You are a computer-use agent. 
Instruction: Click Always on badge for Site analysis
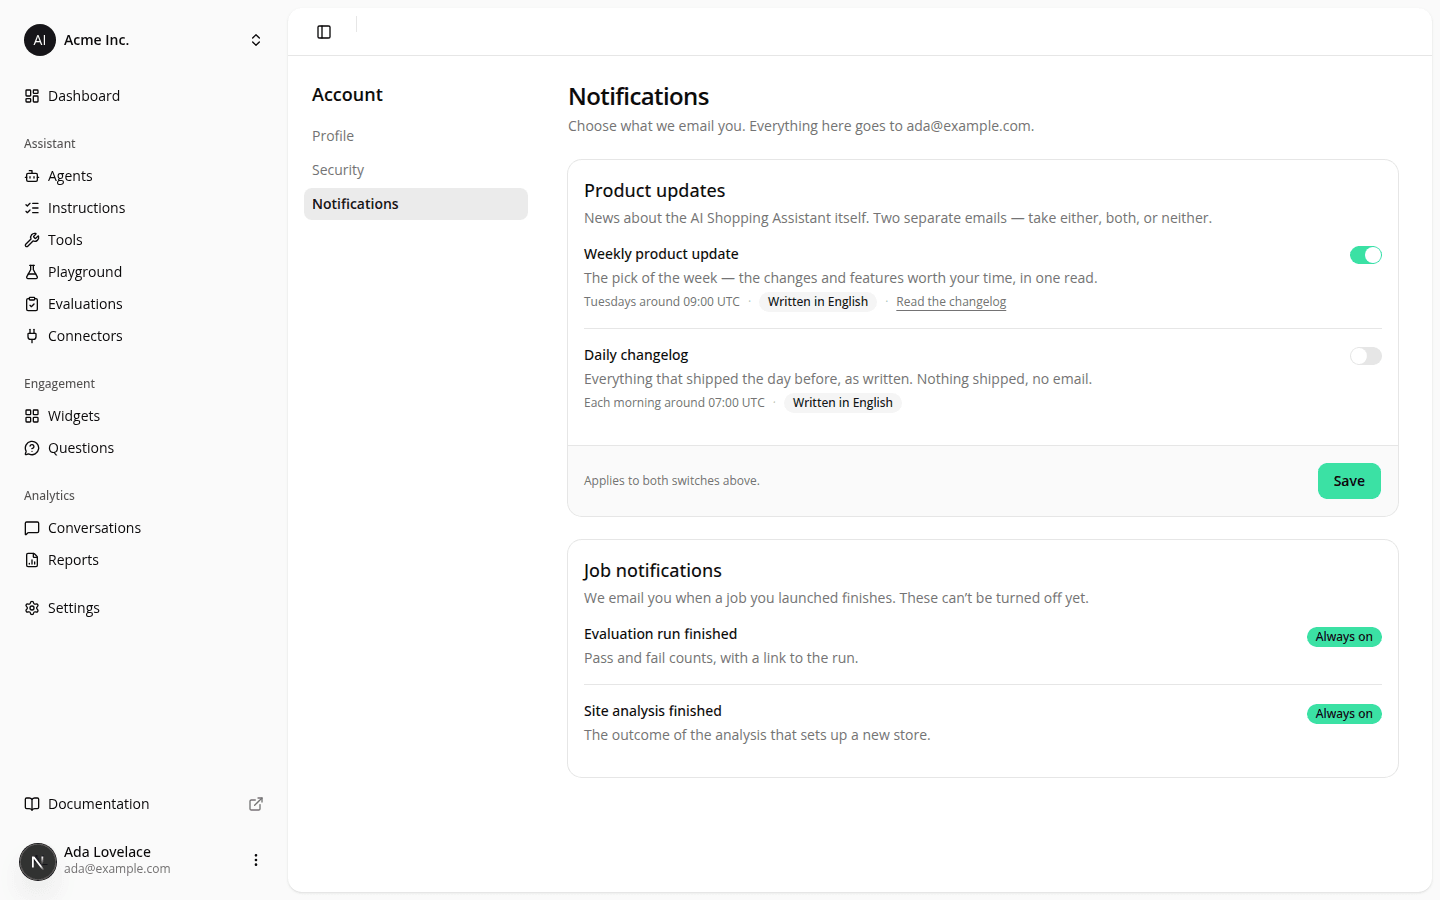point(1344,714)
